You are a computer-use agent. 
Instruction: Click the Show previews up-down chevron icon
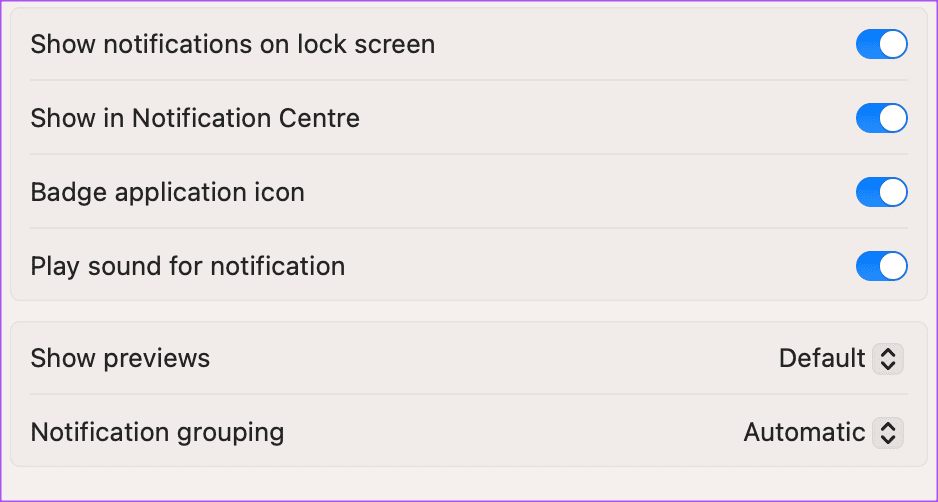tap(888, 358)
